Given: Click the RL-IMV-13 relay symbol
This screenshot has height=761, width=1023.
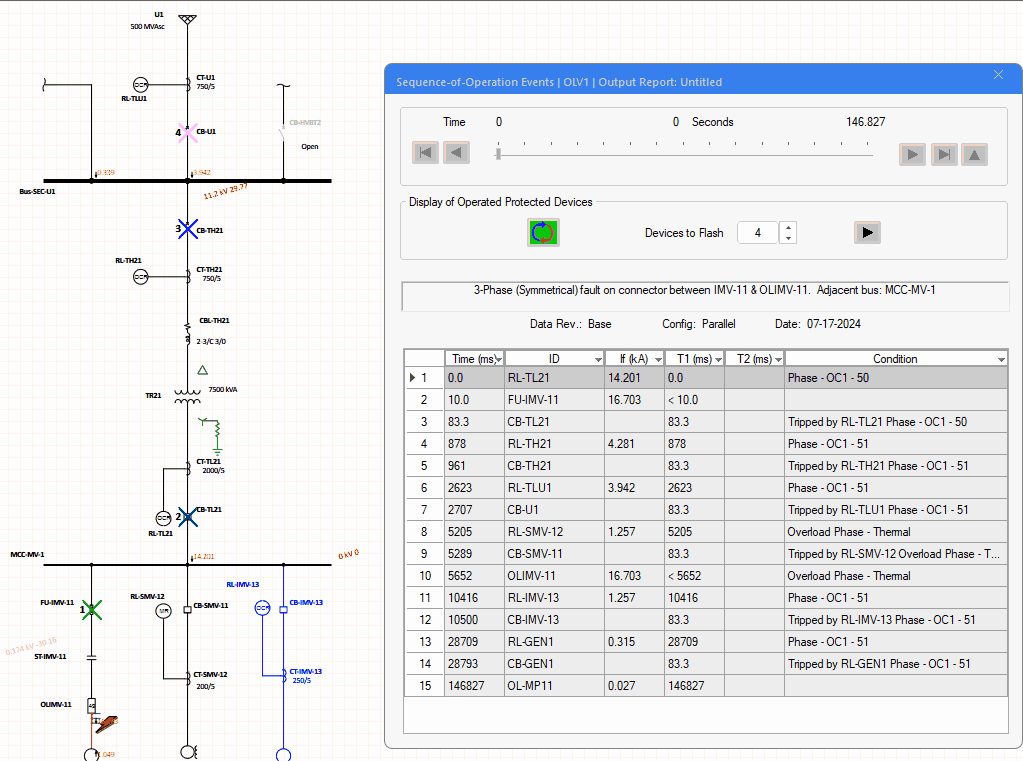Looking at the screenshot, I should 262,607.
